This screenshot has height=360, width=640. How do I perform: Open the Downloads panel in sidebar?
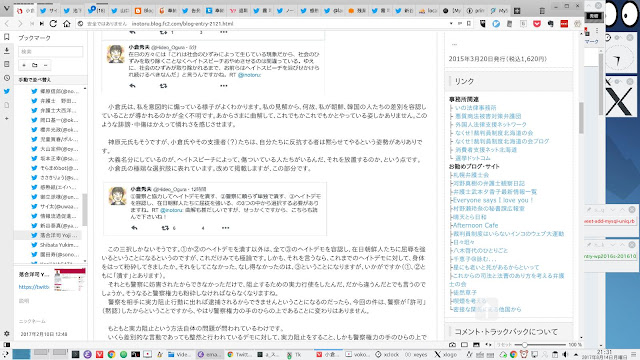pyautogui.click(x=7, y=51)
